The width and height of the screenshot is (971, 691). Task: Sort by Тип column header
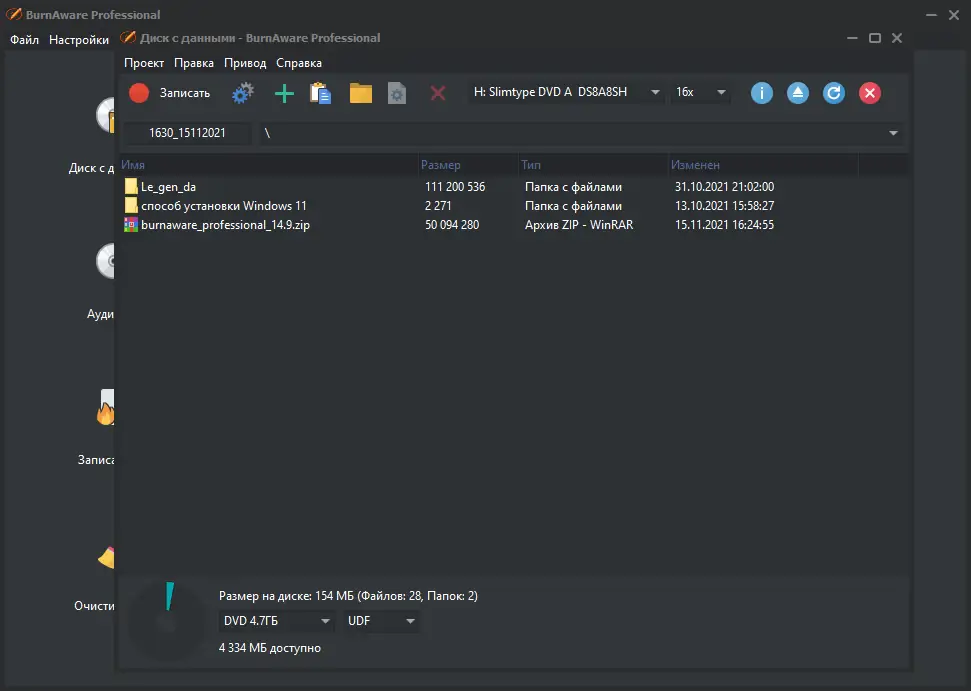tap(594, 165)
